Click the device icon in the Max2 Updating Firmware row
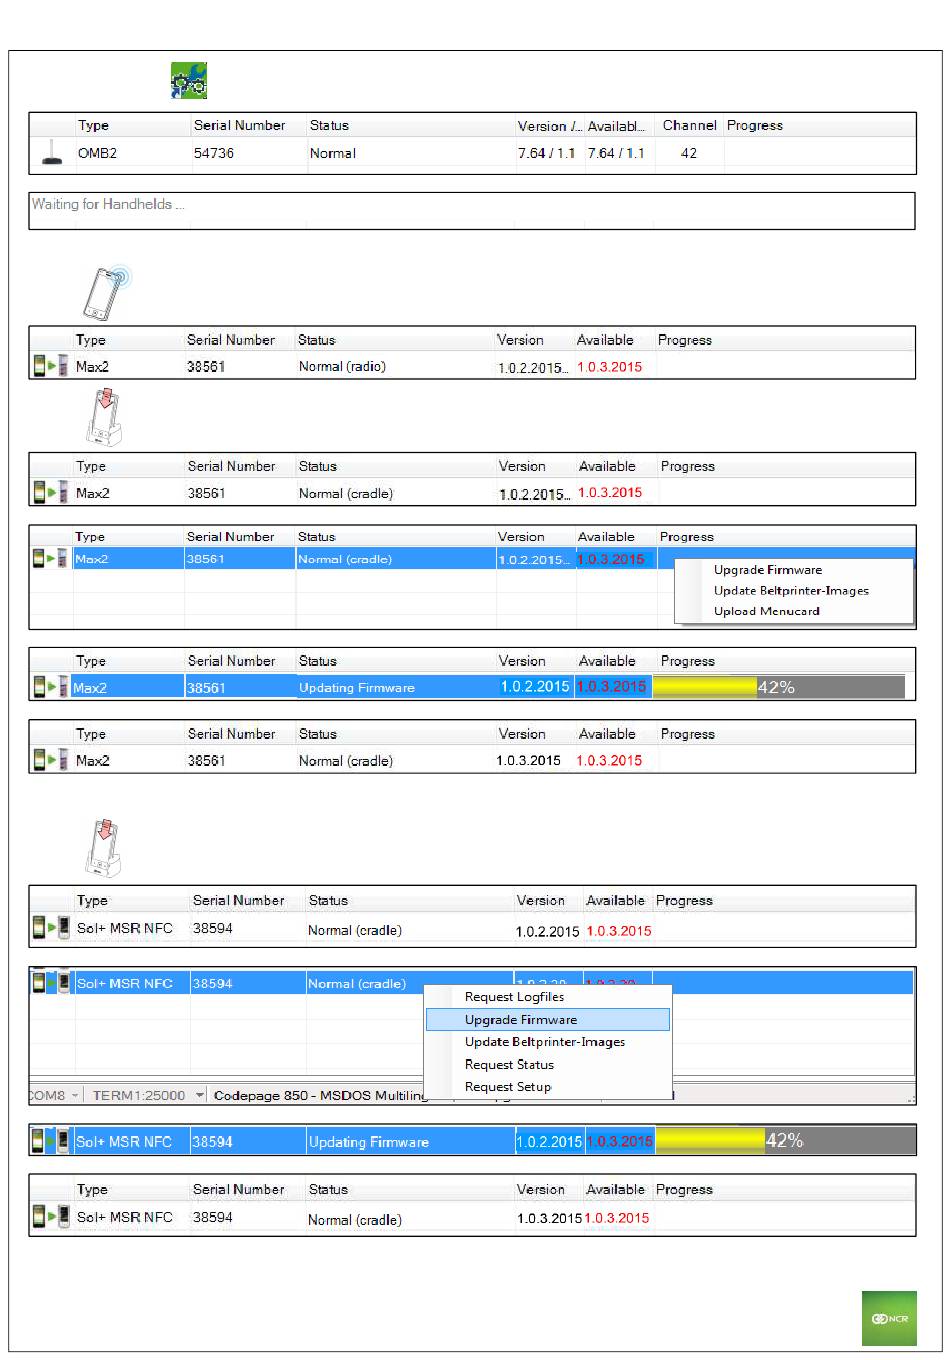950x1360 pixels. tap(63, 687)
